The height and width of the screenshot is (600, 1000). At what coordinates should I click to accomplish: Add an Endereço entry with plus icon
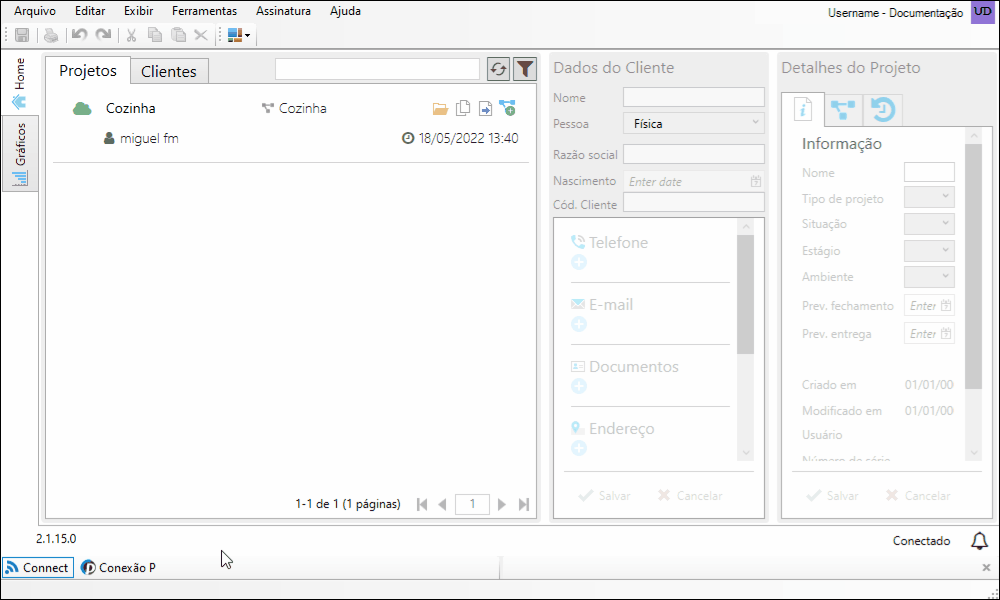coord(578,448)
